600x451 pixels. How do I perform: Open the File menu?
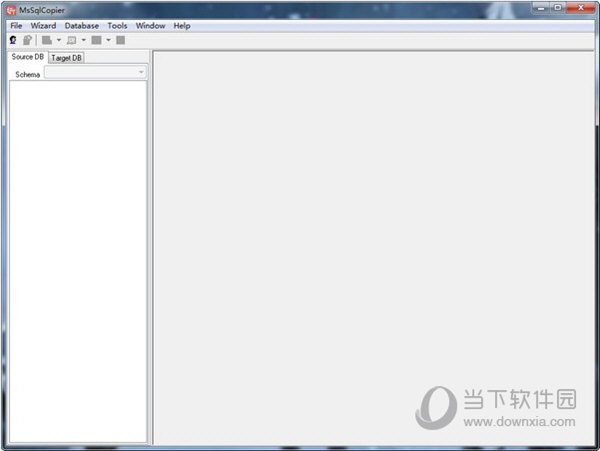pos(16,26)
